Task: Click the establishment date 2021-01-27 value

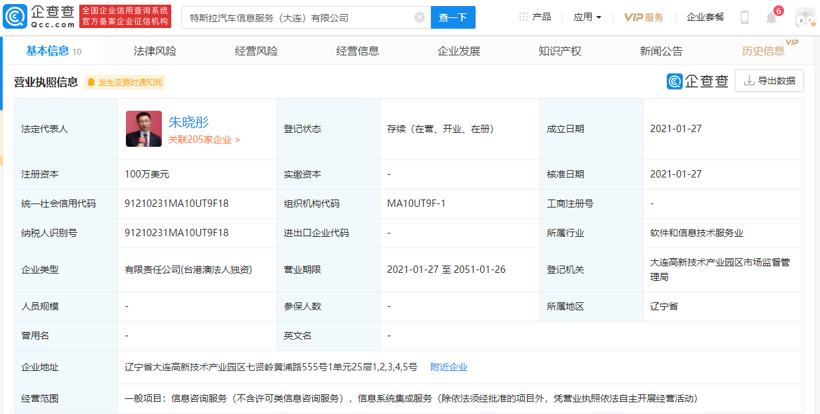Action: 676,129
